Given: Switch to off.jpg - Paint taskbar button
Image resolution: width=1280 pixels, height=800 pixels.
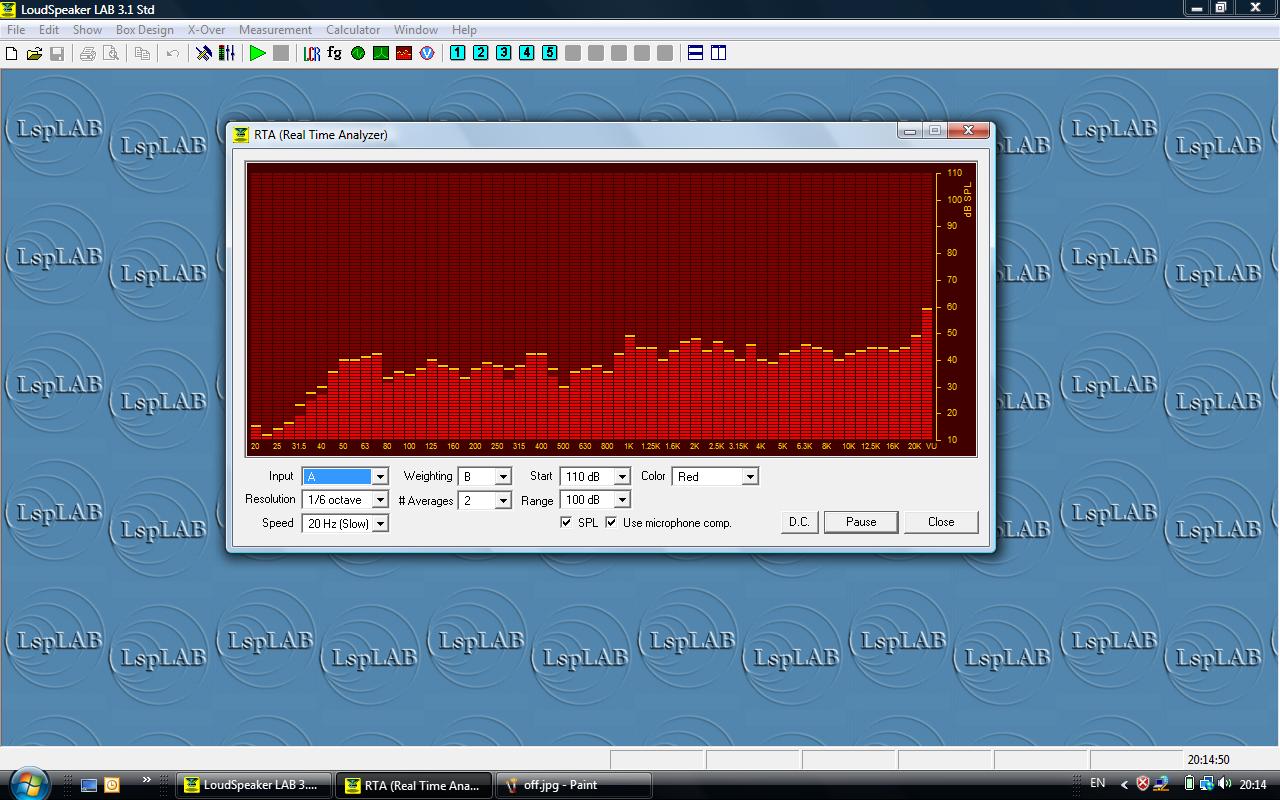Looking at the screenshot, I should (573, 785).
